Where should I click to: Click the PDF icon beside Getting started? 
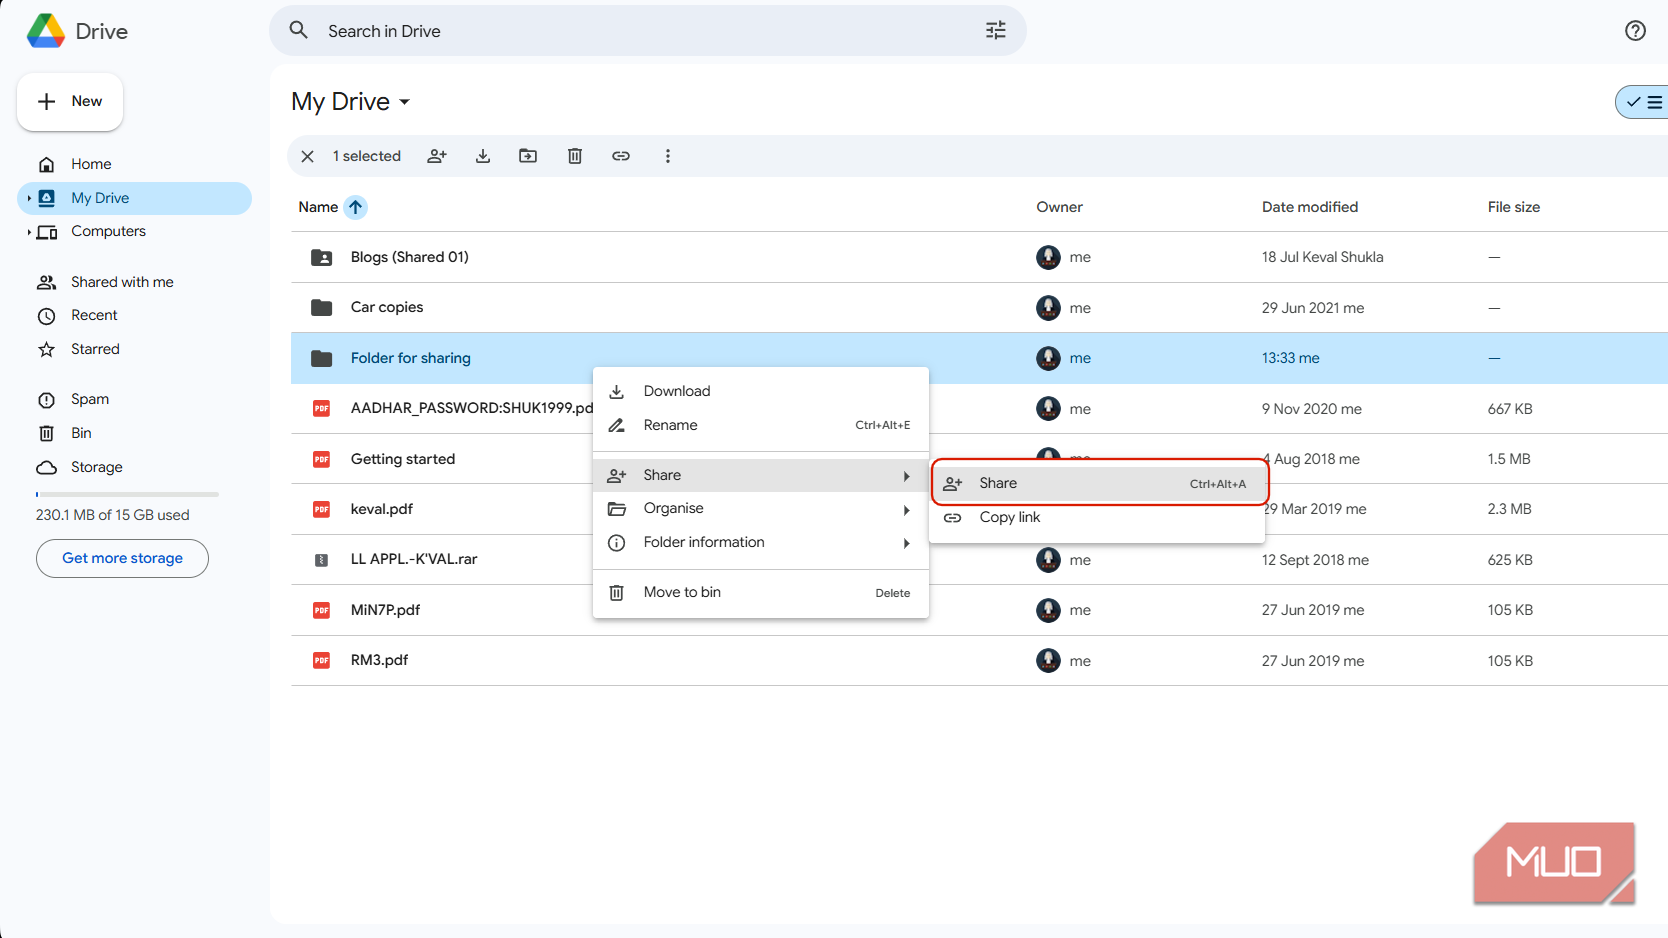321,459
